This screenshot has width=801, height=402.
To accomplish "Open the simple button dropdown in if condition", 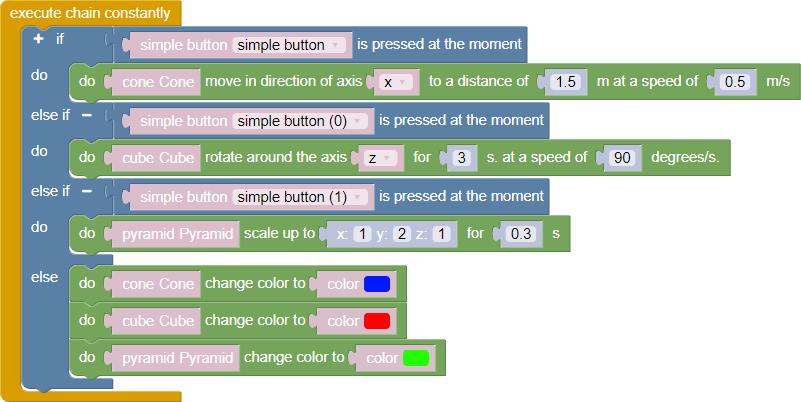I will (x=289, y=45).
